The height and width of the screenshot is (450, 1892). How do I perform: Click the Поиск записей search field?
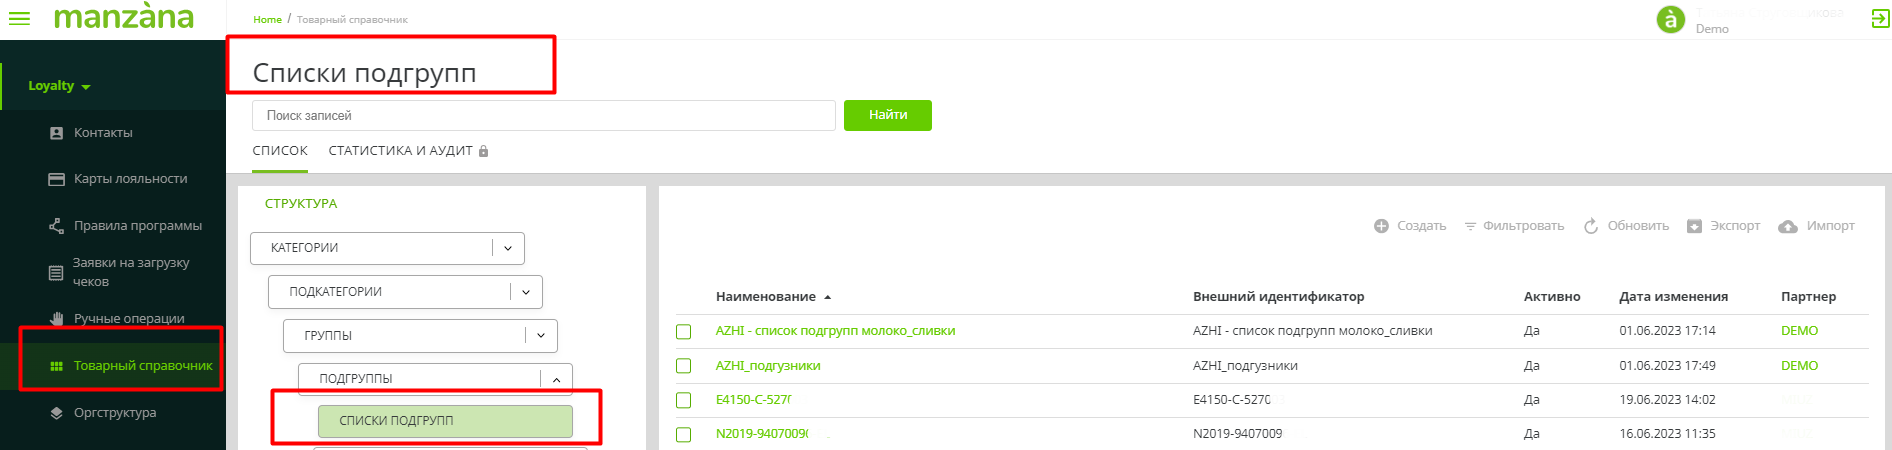(543, 116)
